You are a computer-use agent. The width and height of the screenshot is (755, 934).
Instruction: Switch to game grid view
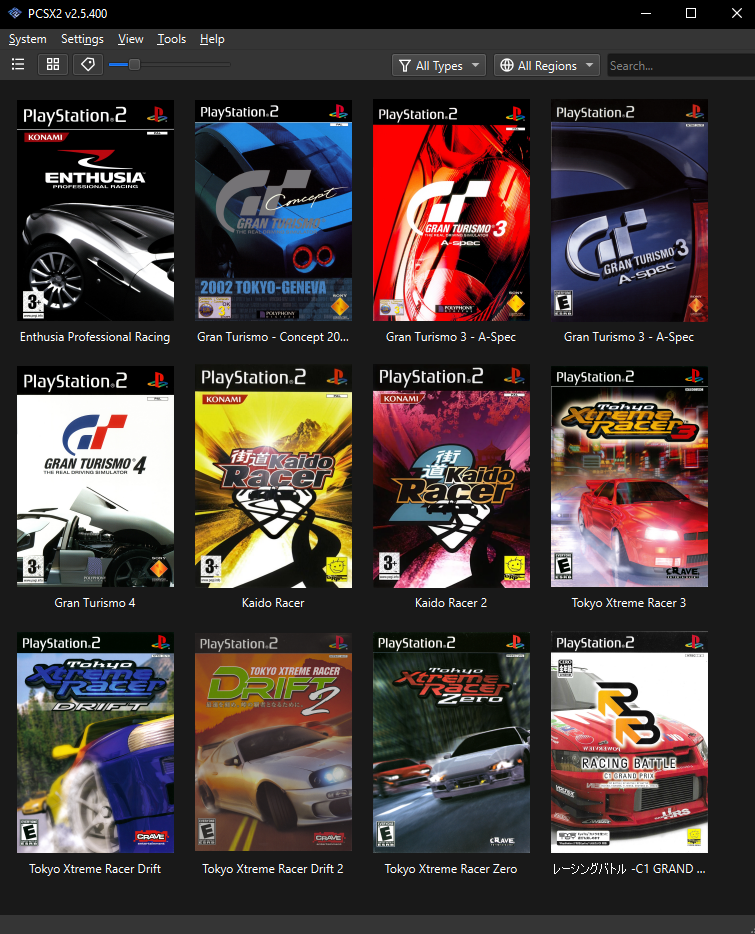53,64
